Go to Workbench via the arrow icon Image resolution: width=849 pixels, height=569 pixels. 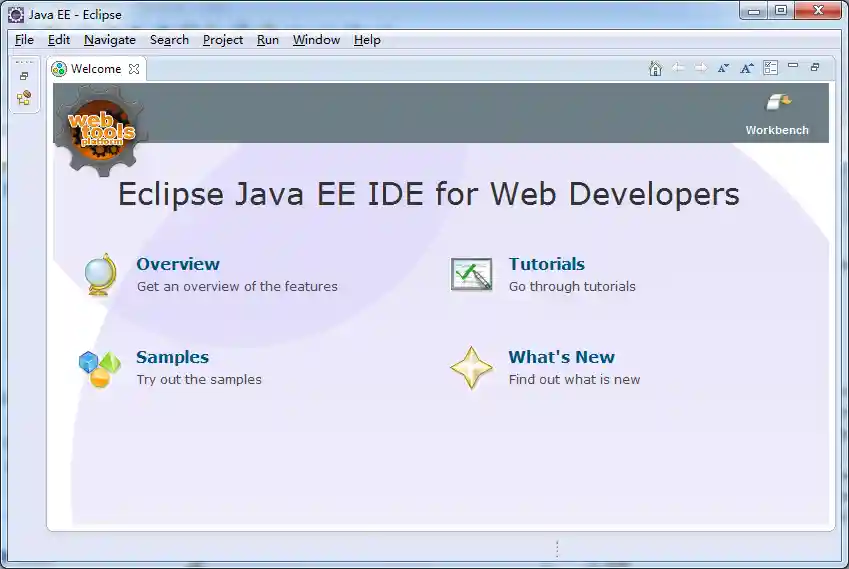coord(778,102)
